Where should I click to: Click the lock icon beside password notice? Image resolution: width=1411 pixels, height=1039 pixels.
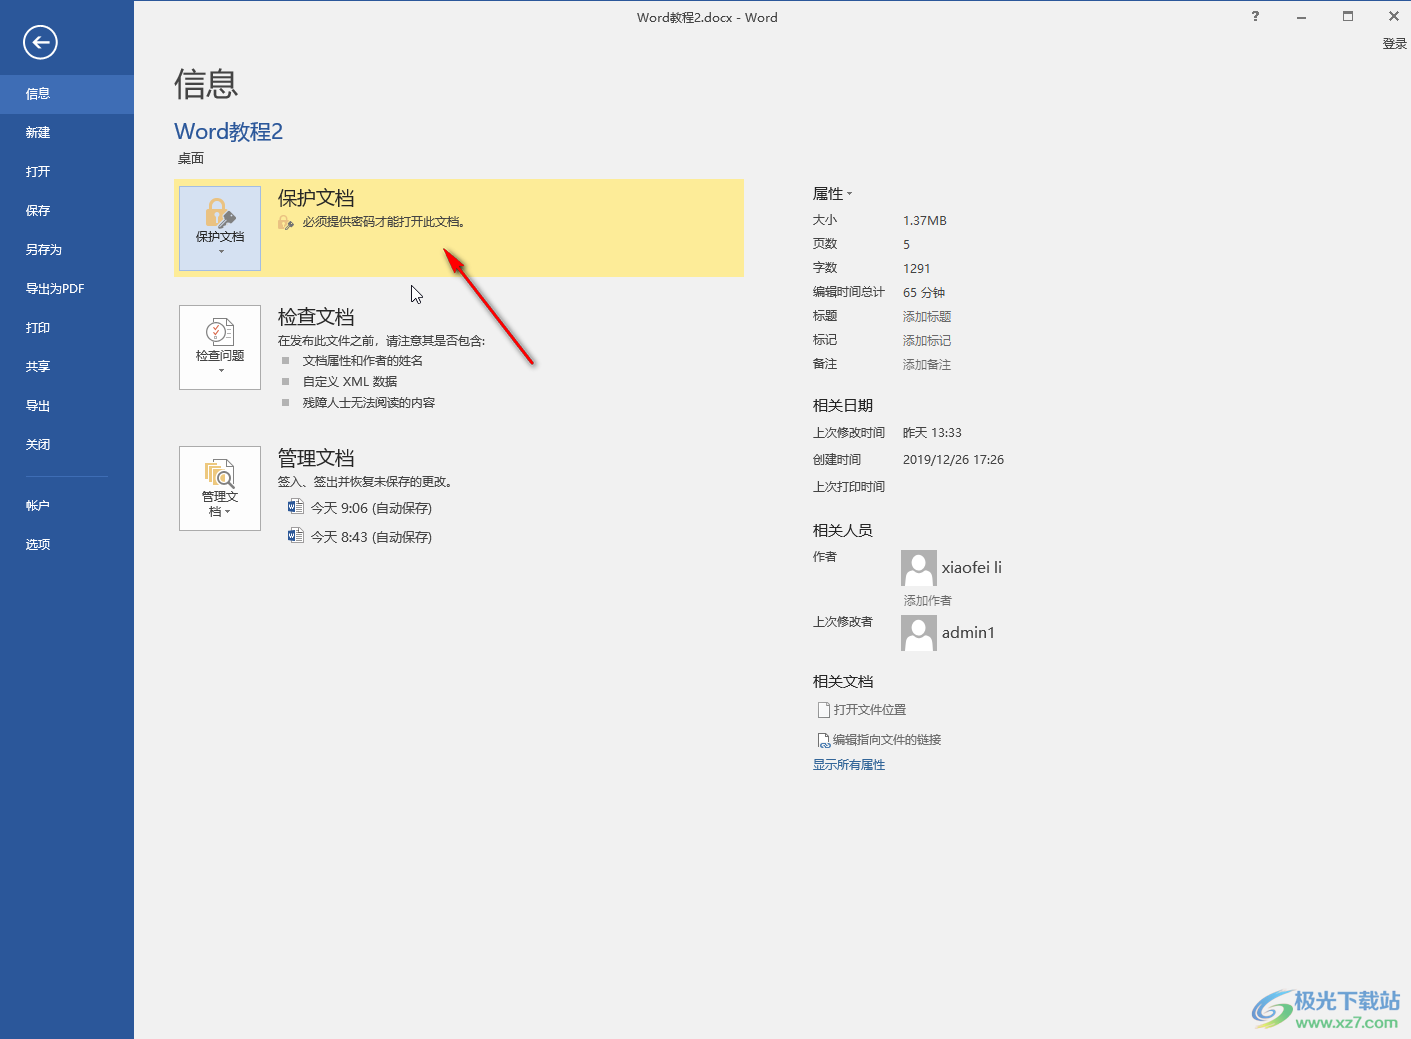286,222
